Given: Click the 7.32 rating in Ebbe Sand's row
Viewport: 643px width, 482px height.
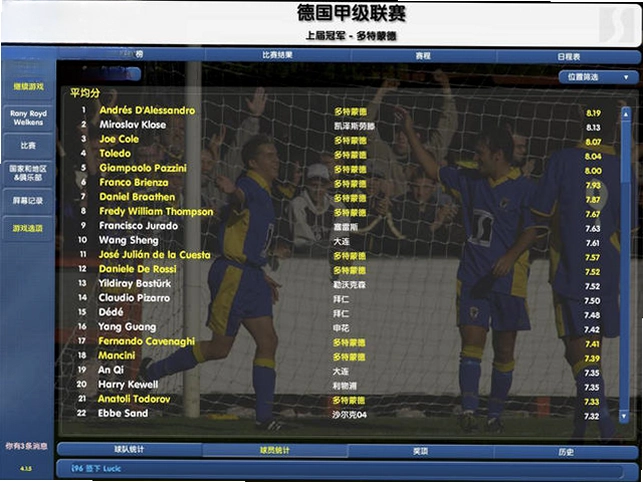Looking at the screenshot, I should pyautogui.click(x=591, y=416).
